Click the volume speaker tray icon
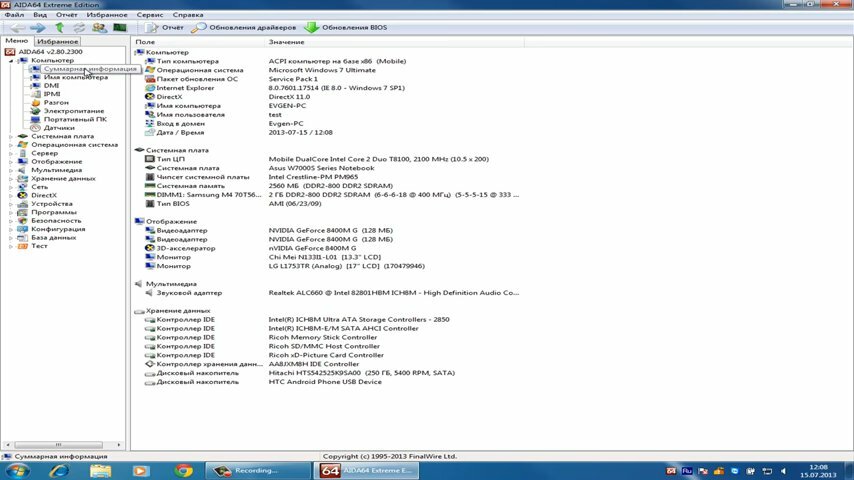Viewport: 854px width, 480px height. pos(783,471)
